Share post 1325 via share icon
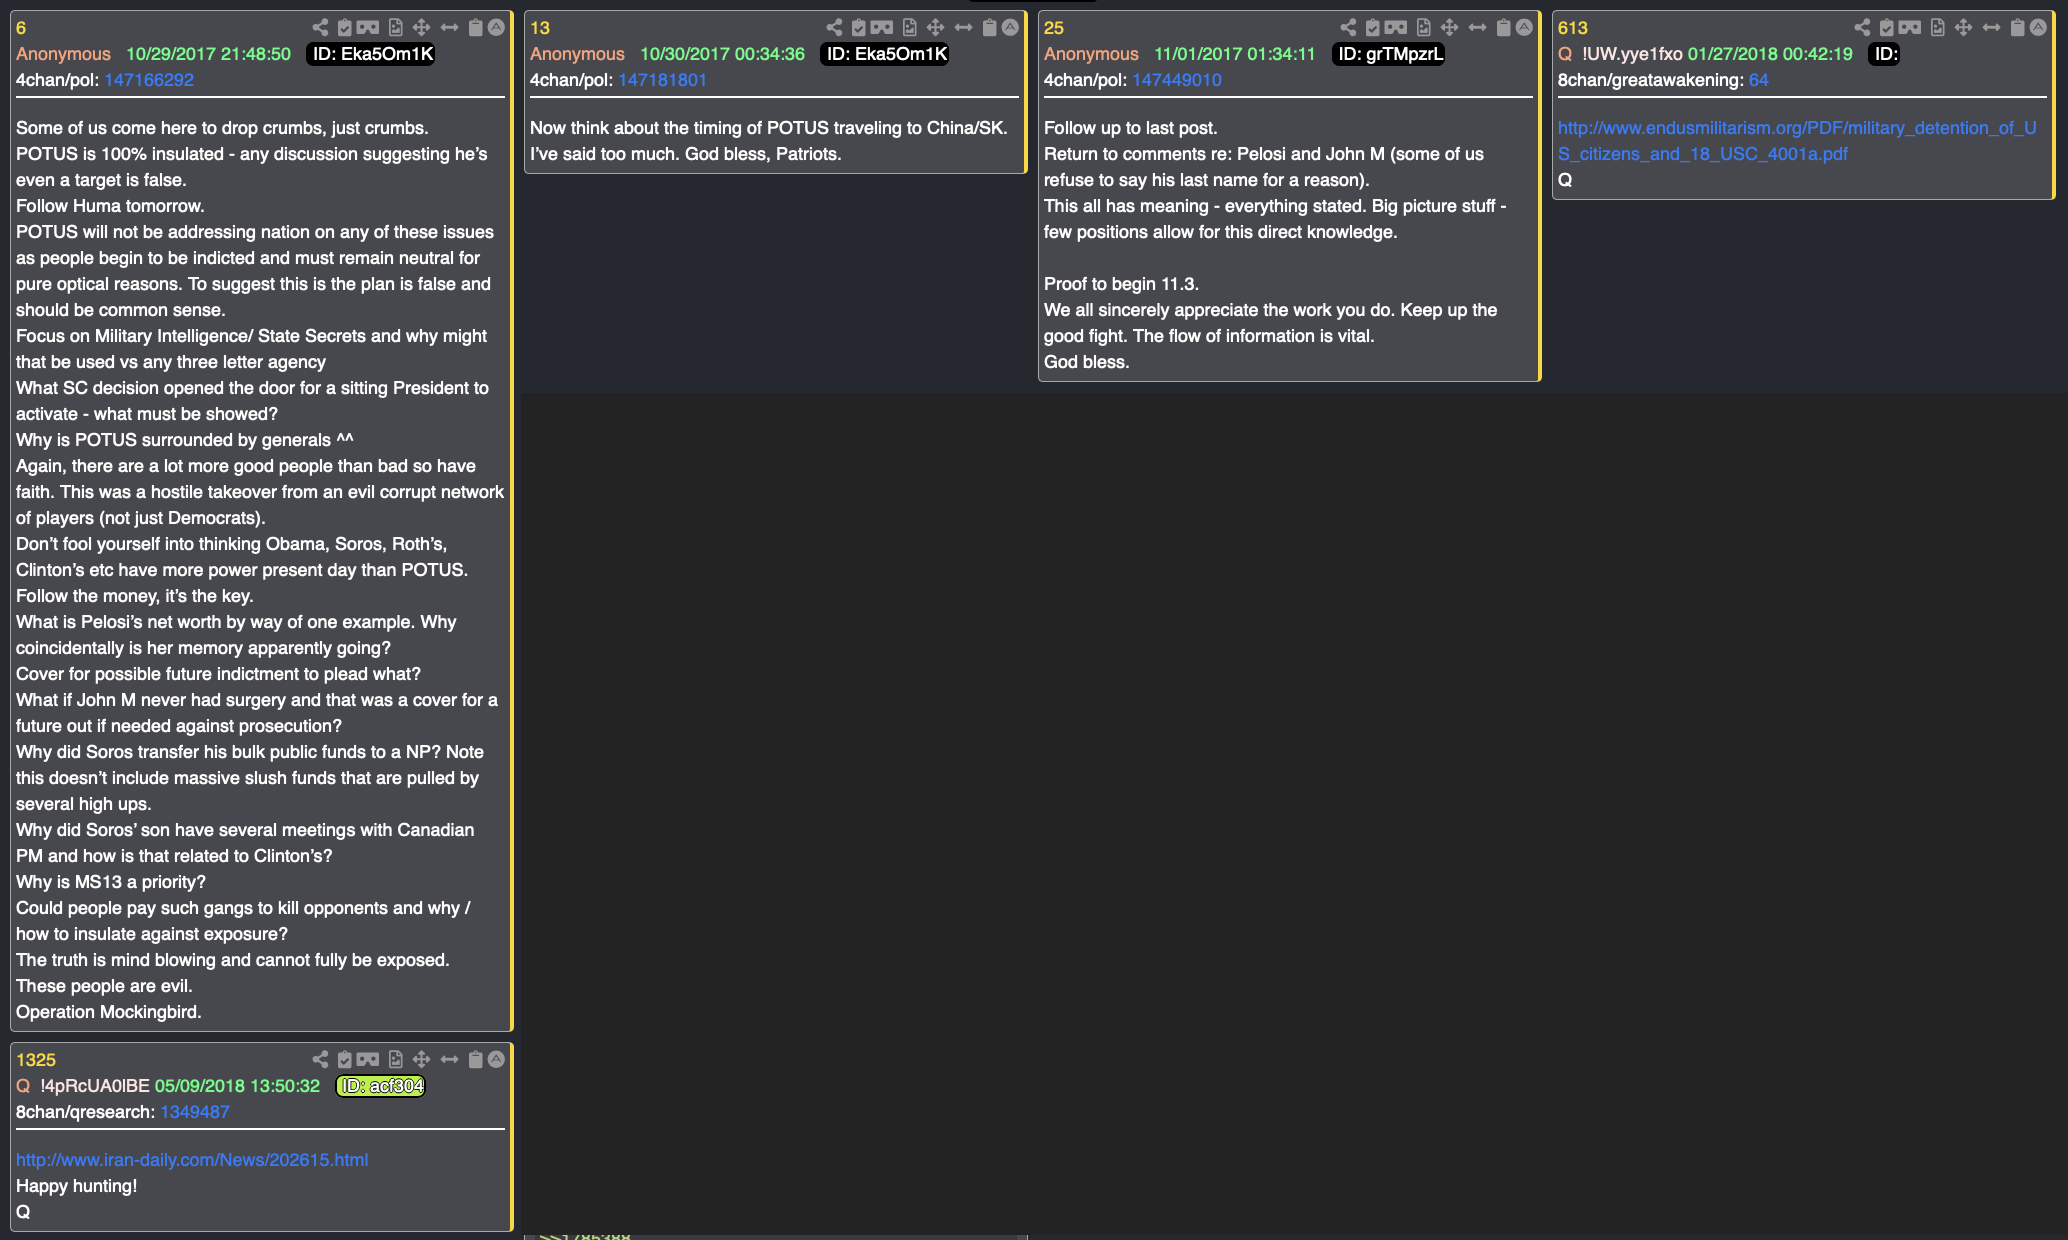2068x1240 pixels. point(320,1060)
